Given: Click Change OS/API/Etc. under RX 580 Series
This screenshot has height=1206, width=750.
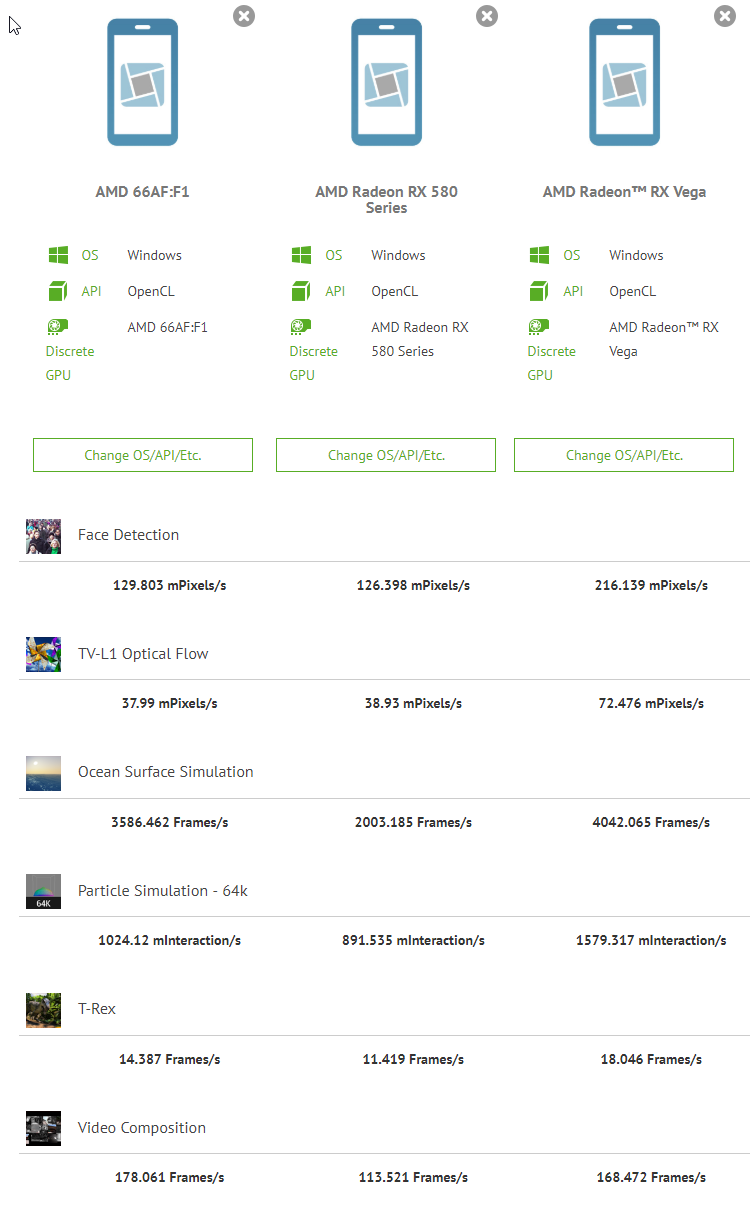Looking at the screenshot, I should 386,455.
